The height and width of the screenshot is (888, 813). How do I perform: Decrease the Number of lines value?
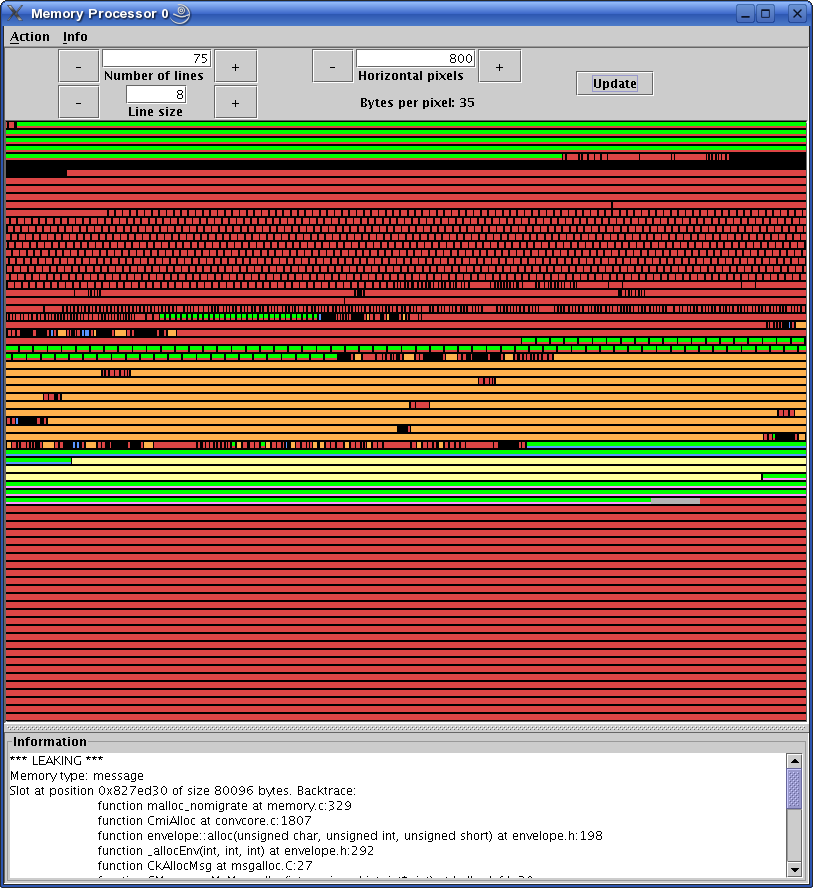coord(79,67)
